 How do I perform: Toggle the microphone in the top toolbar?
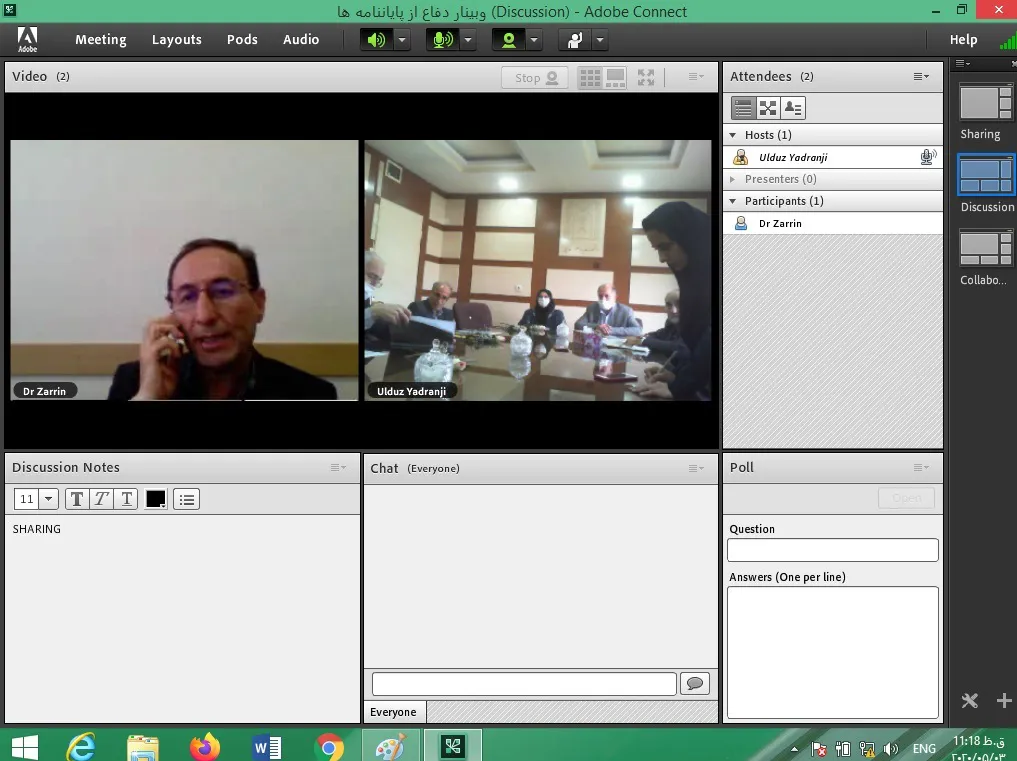(441, 40)
